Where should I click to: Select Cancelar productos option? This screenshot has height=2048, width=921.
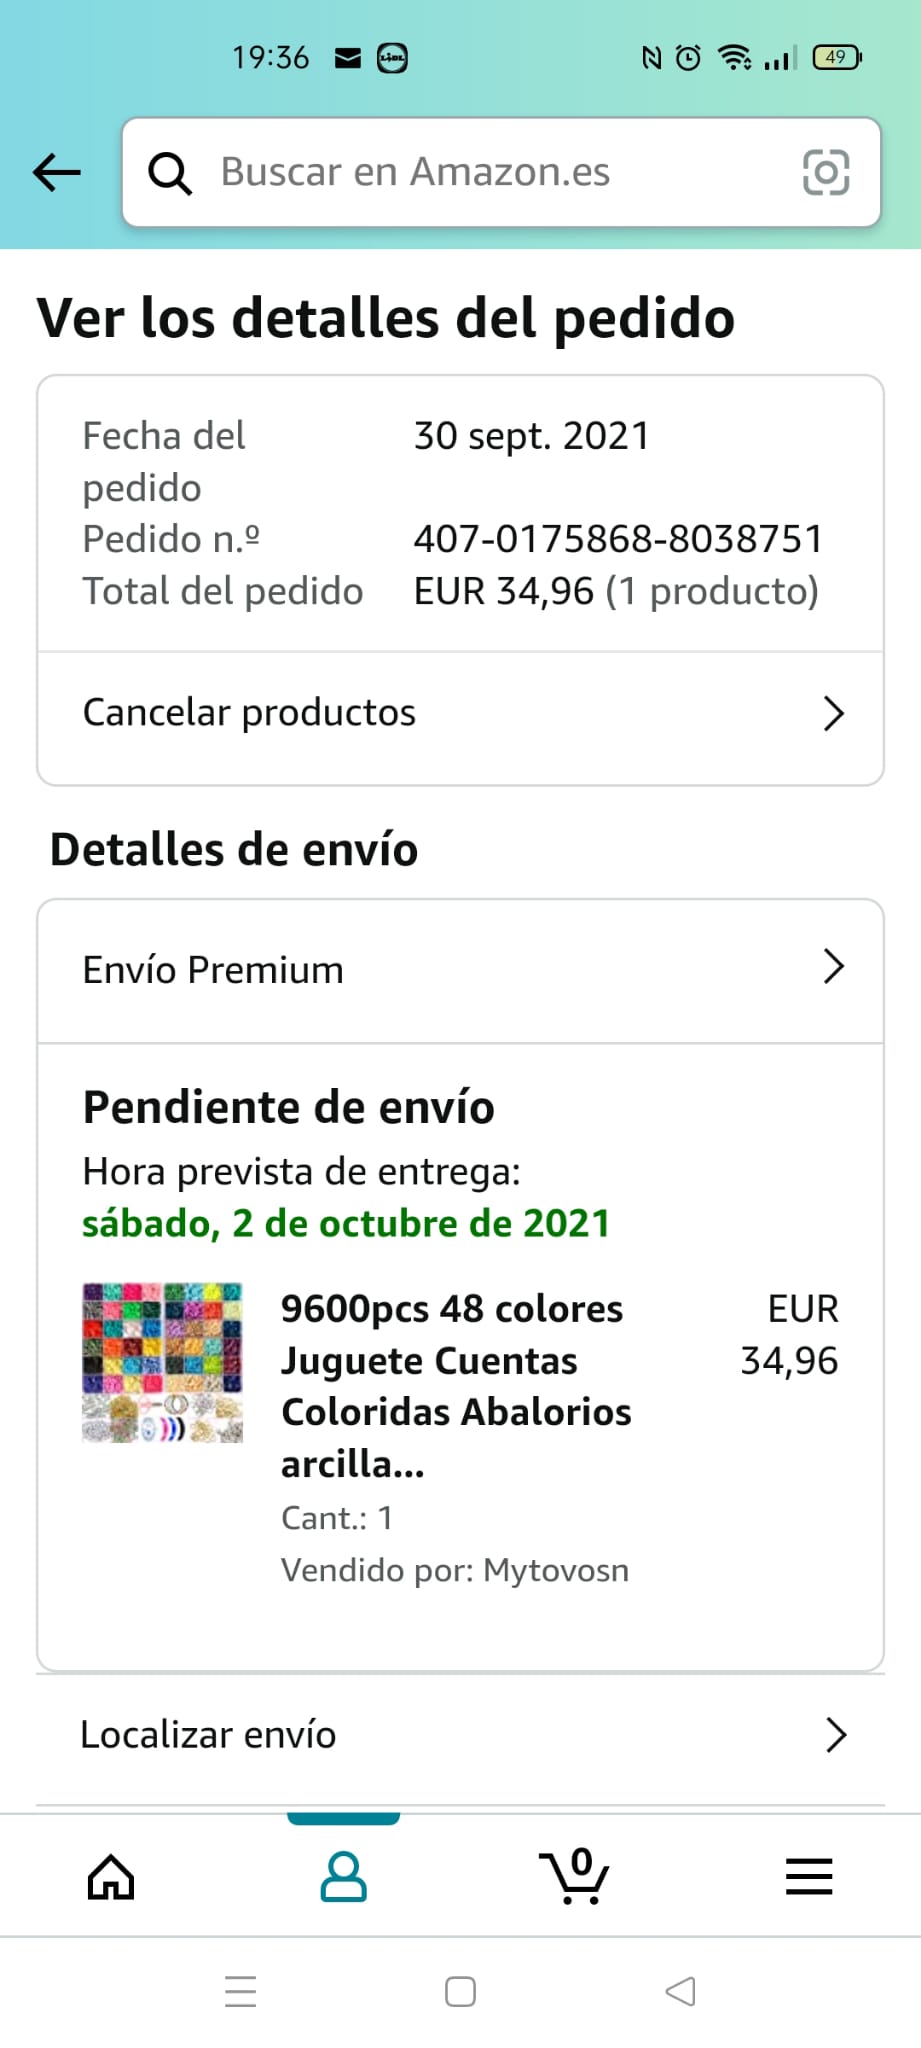[460, 713]
